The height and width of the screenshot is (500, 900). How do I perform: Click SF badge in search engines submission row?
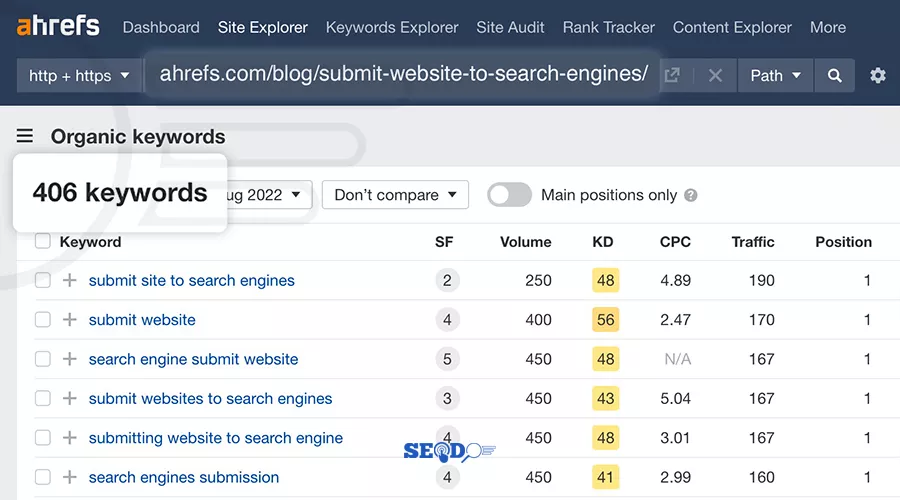pyautogui.click(x=447, y=476)
